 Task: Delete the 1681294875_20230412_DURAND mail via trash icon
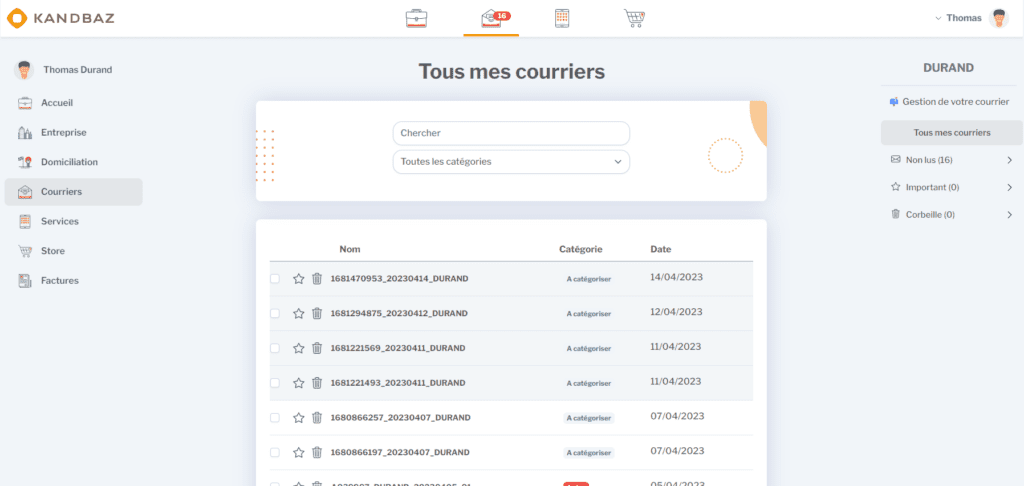(317, 314)
